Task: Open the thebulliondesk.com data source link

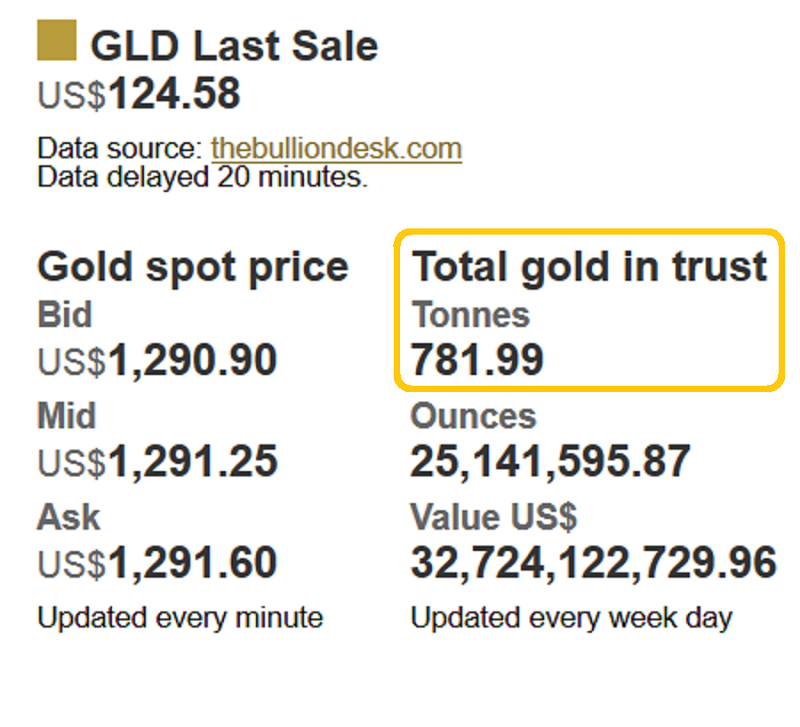Action: [x=336, y=150]
